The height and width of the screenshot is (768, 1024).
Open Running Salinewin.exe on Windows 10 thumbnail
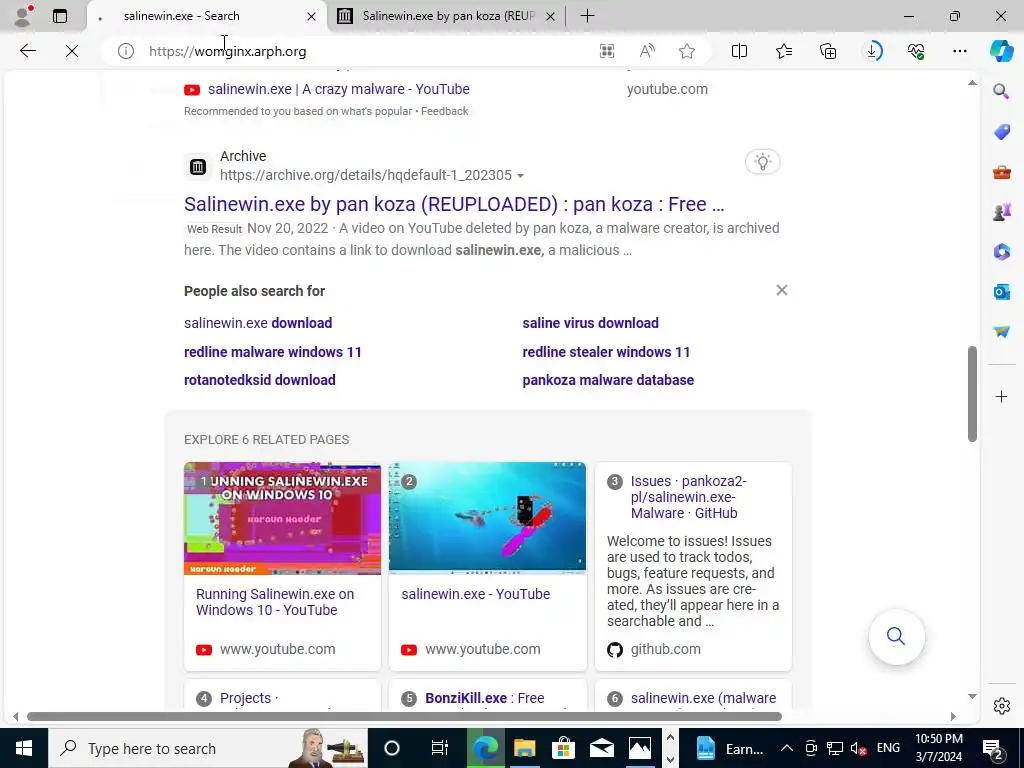coord(282,519)
